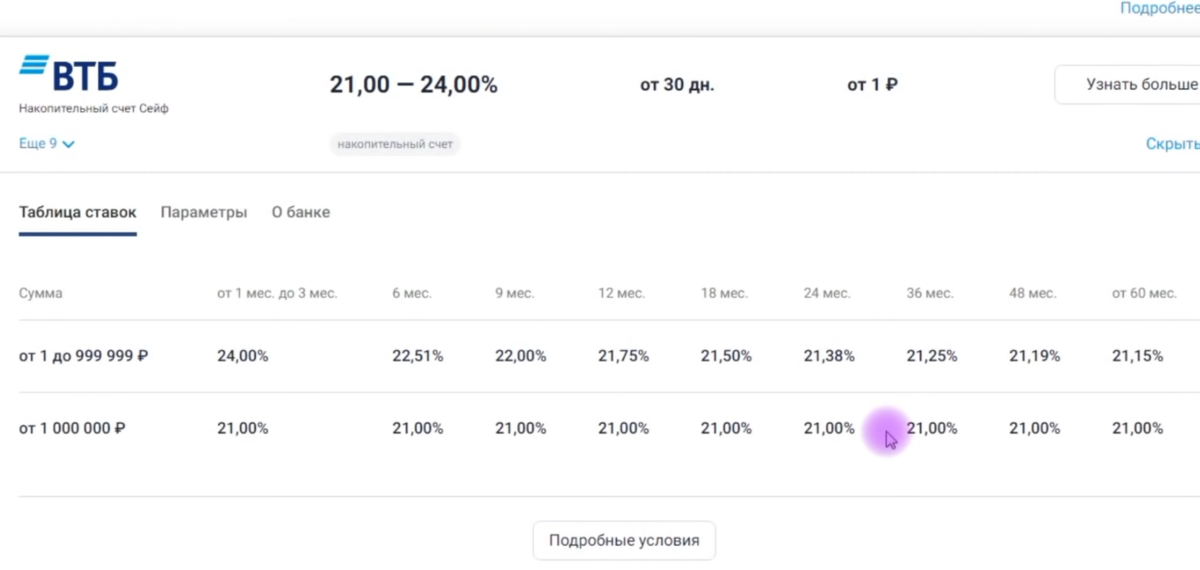1200x570 pixels.
Task: Open the "Подробнее" link at top
Action: click(1159, 7)
